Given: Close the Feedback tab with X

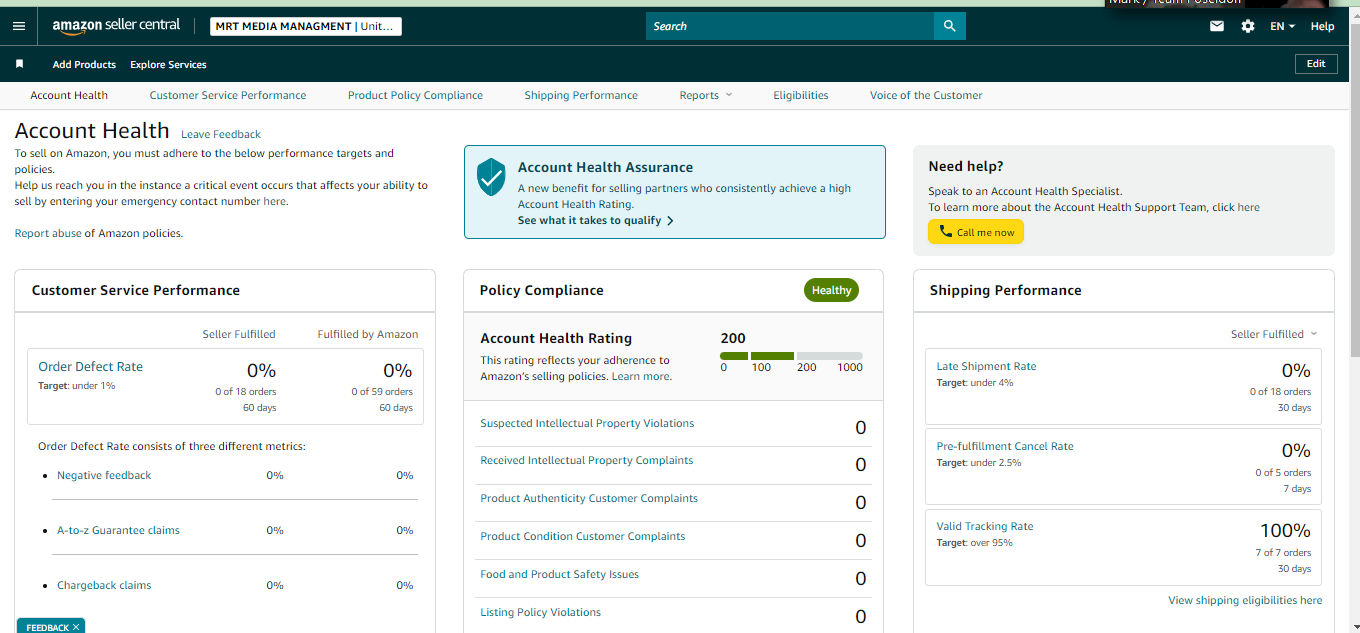Looking at the screenshot, I should click(x=76, y=627).
